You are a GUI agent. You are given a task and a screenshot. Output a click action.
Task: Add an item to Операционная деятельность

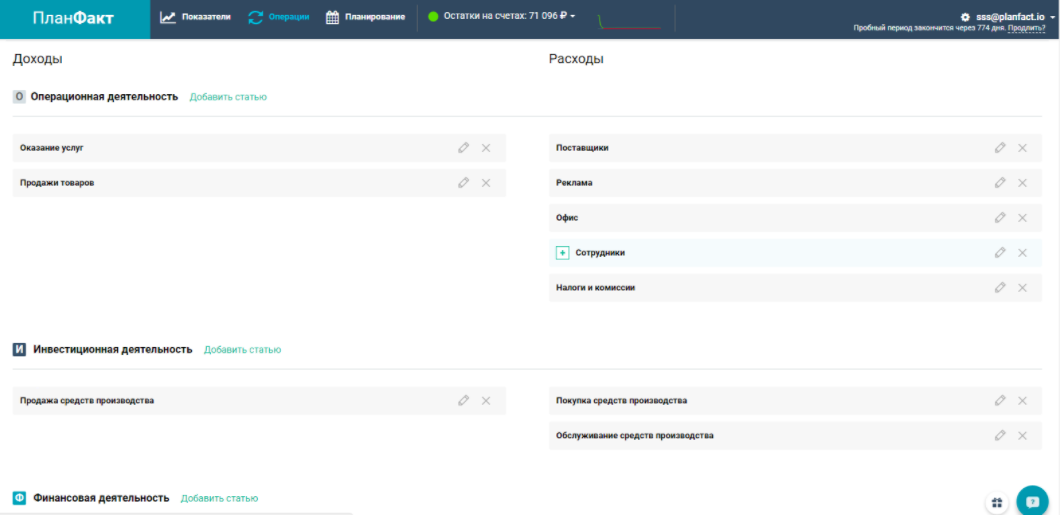click(228, 97)
